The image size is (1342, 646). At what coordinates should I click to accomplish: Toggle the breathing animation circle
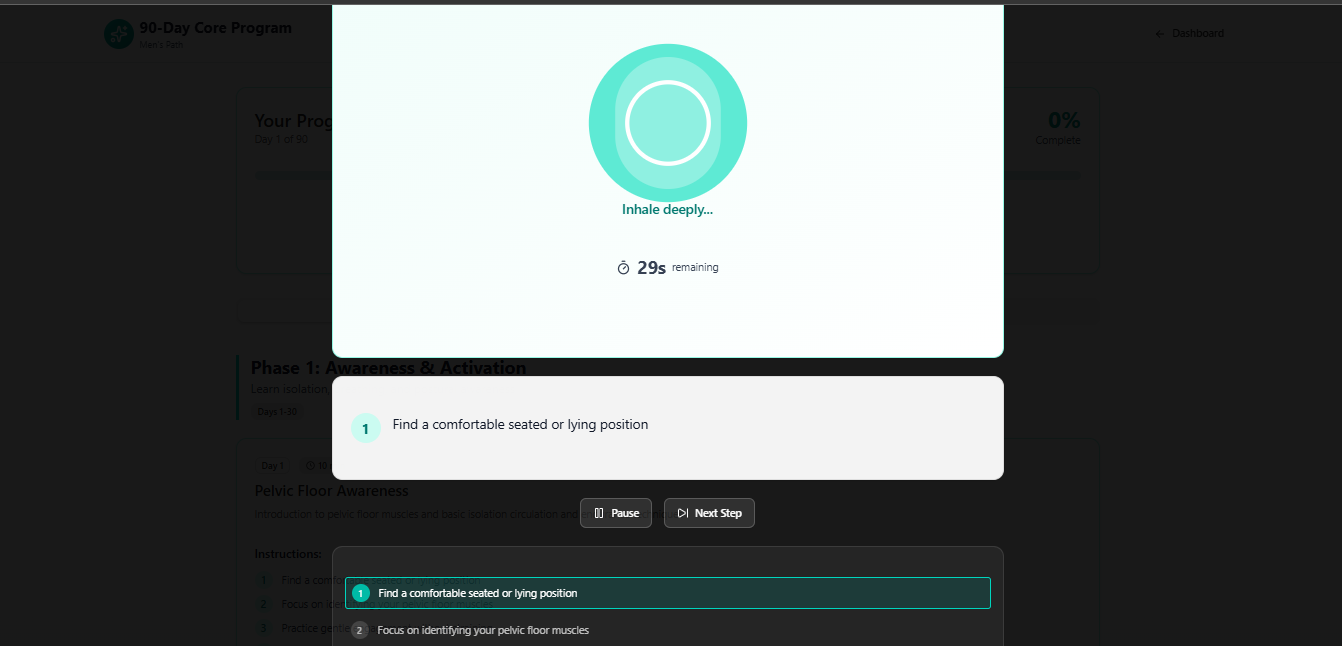click(x=667, y=122)
